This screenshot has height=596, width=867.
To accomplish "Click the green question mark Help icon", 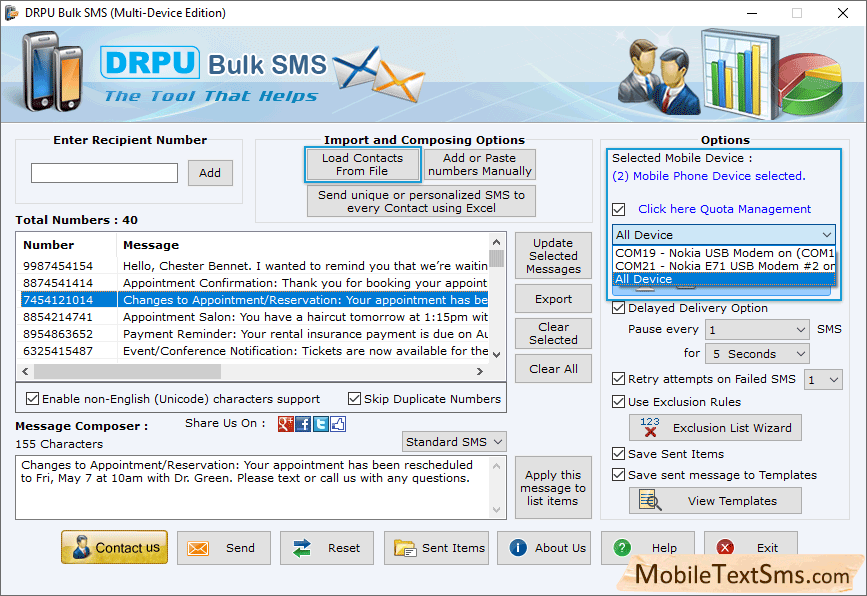I will tap(622, 548).
